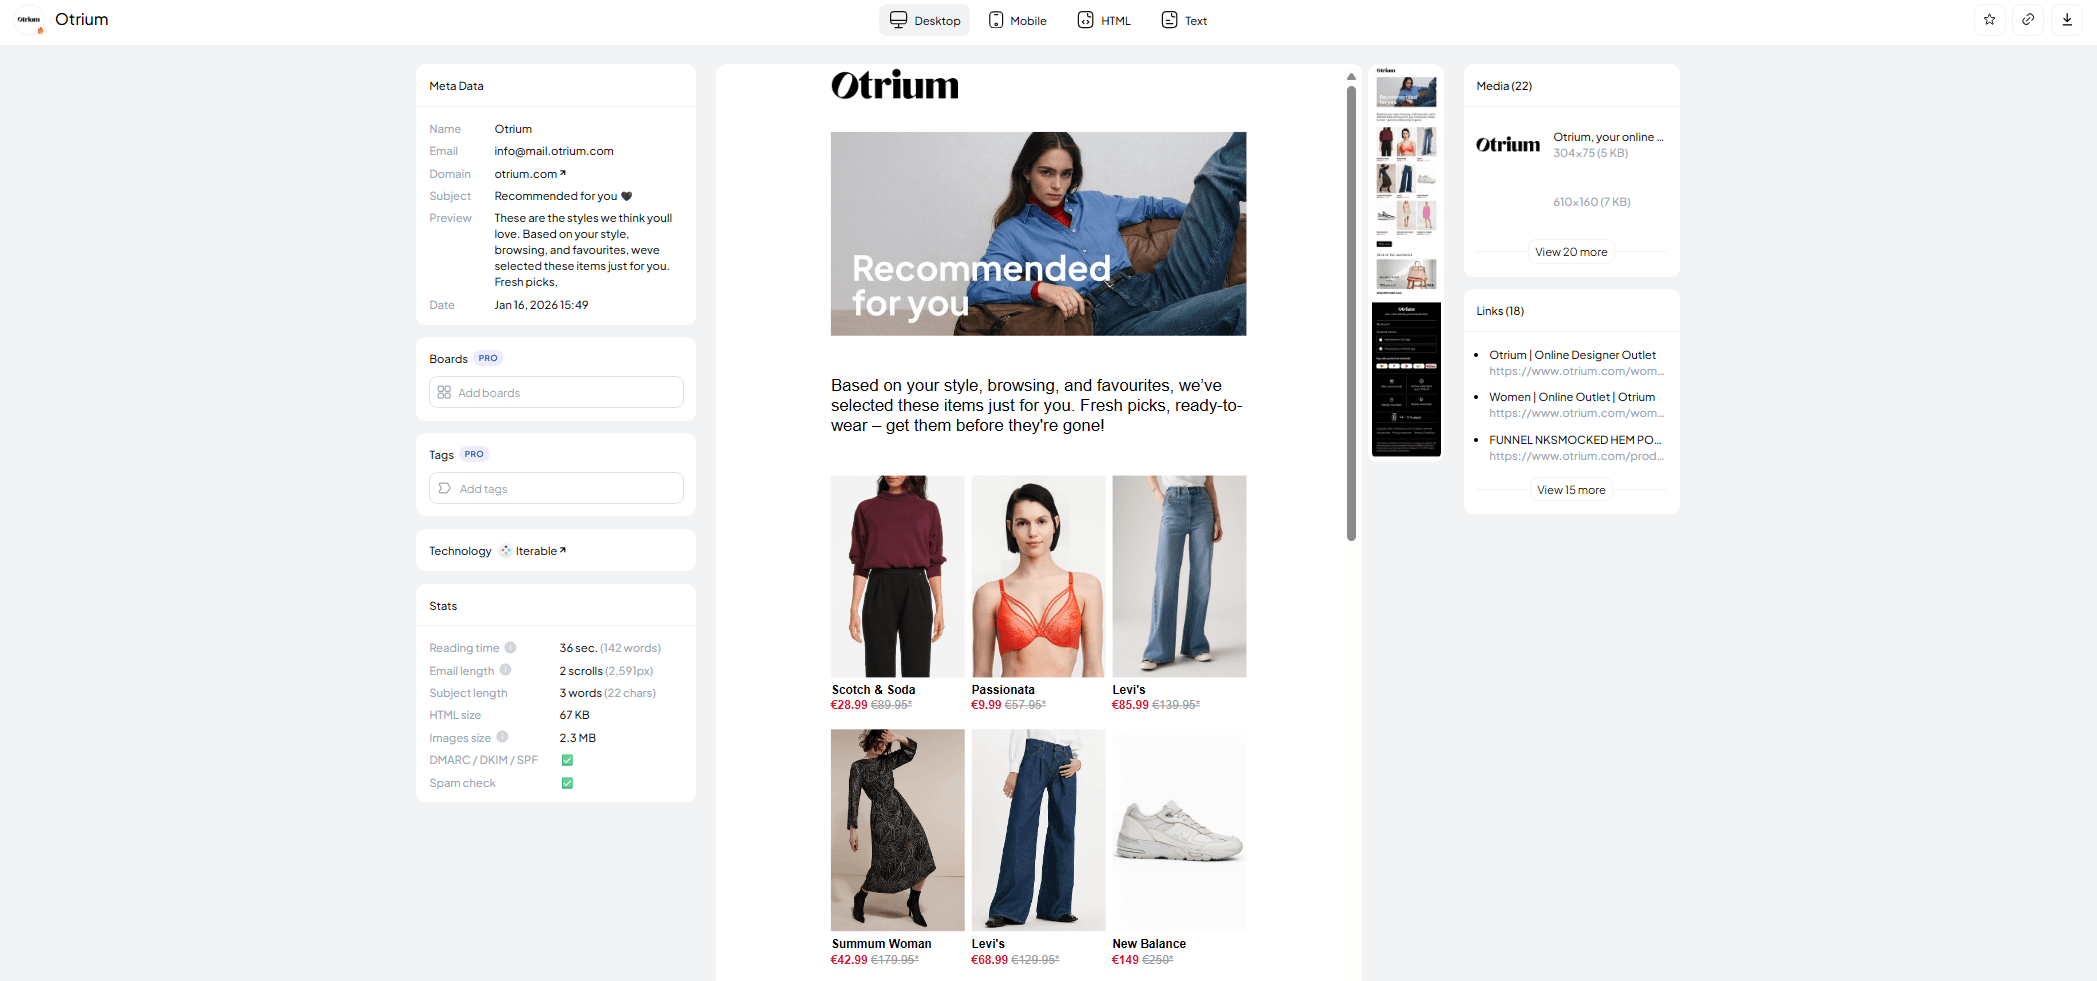Switch to the Mobile preview tab
Screen dimensions: 2097x981
[1016, 19]
